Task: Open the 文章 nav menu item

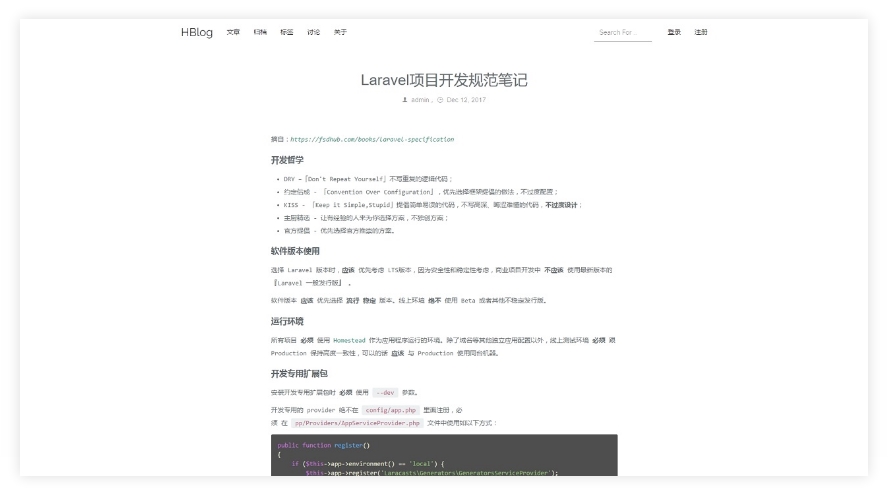Action: [233, 32]
